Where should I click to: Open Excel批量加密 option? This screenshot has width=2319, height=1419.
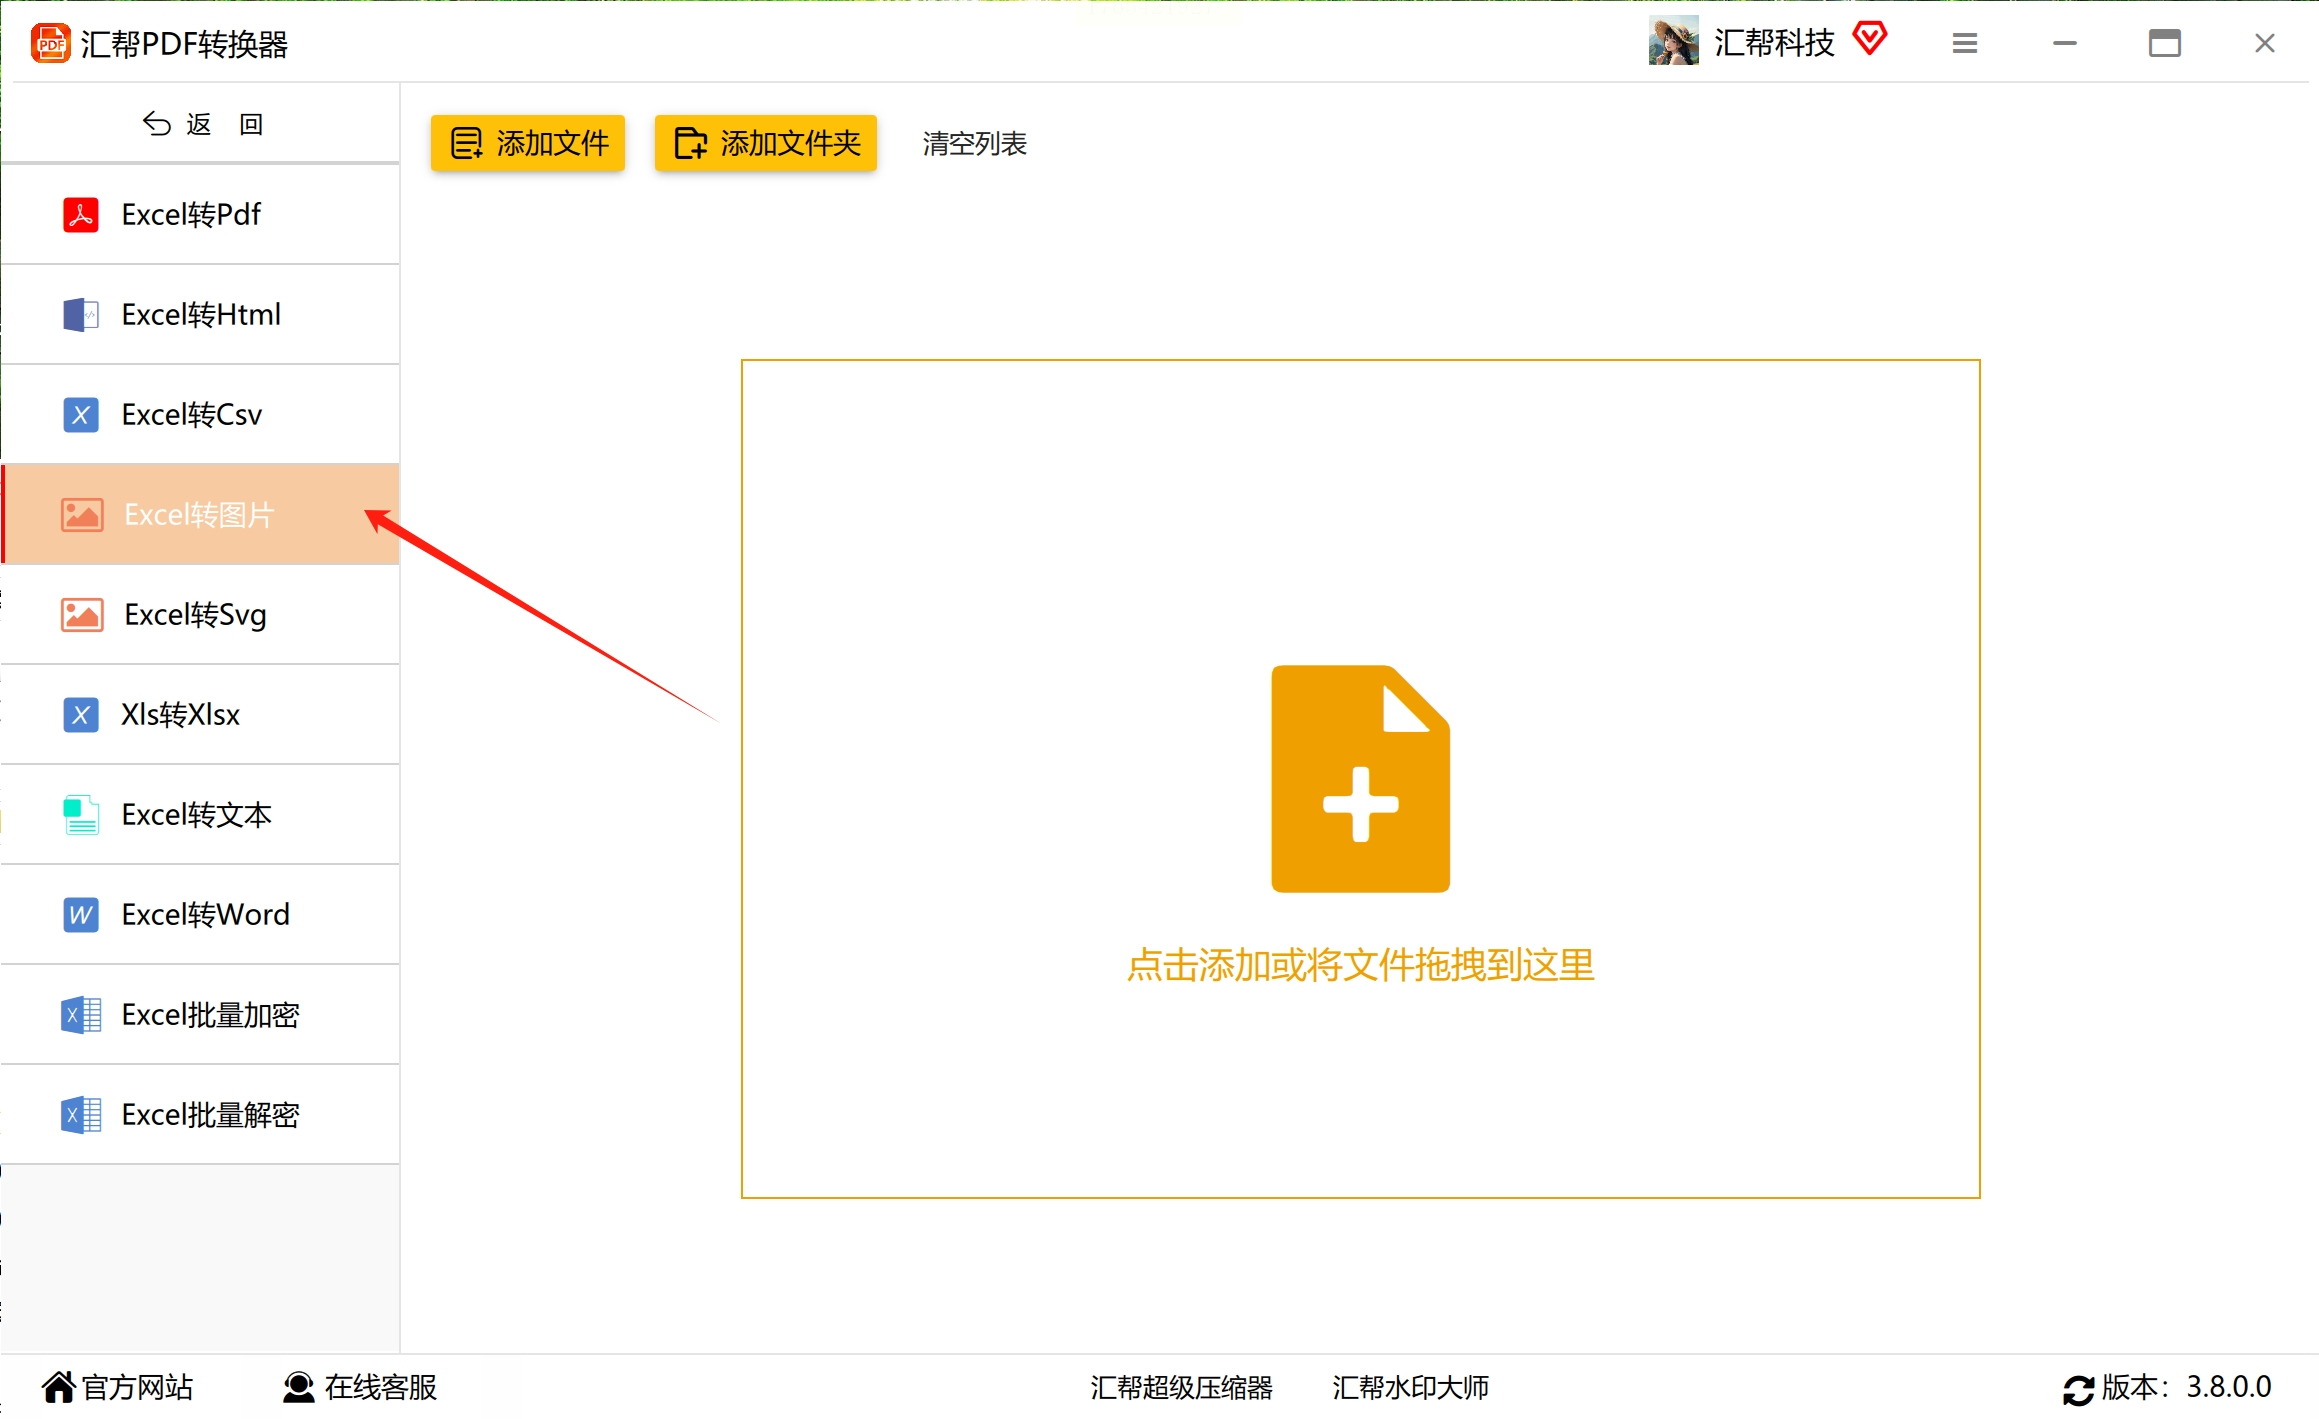pyautogui.click(x=210, y=1015)
